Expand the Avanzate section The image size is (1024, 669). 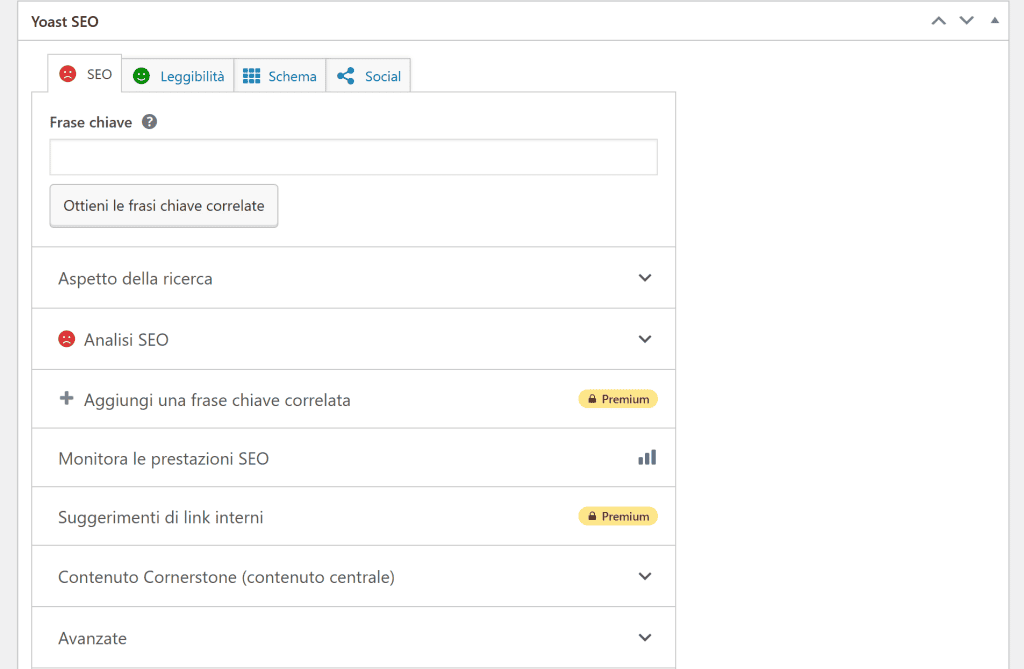353,638
